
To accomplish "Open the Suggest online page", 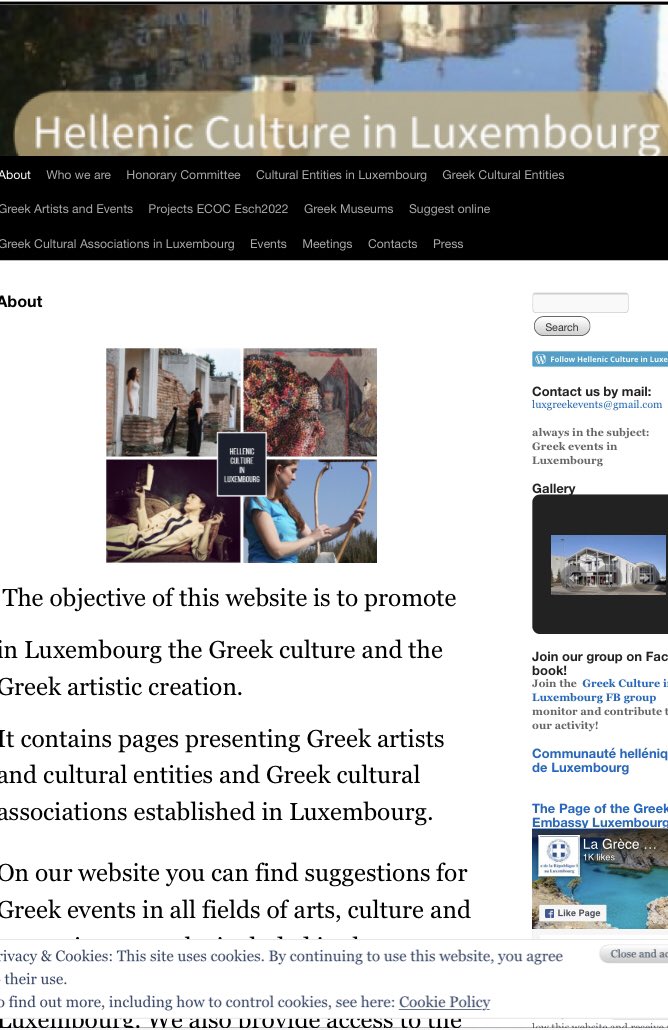I will click(449, 209).
